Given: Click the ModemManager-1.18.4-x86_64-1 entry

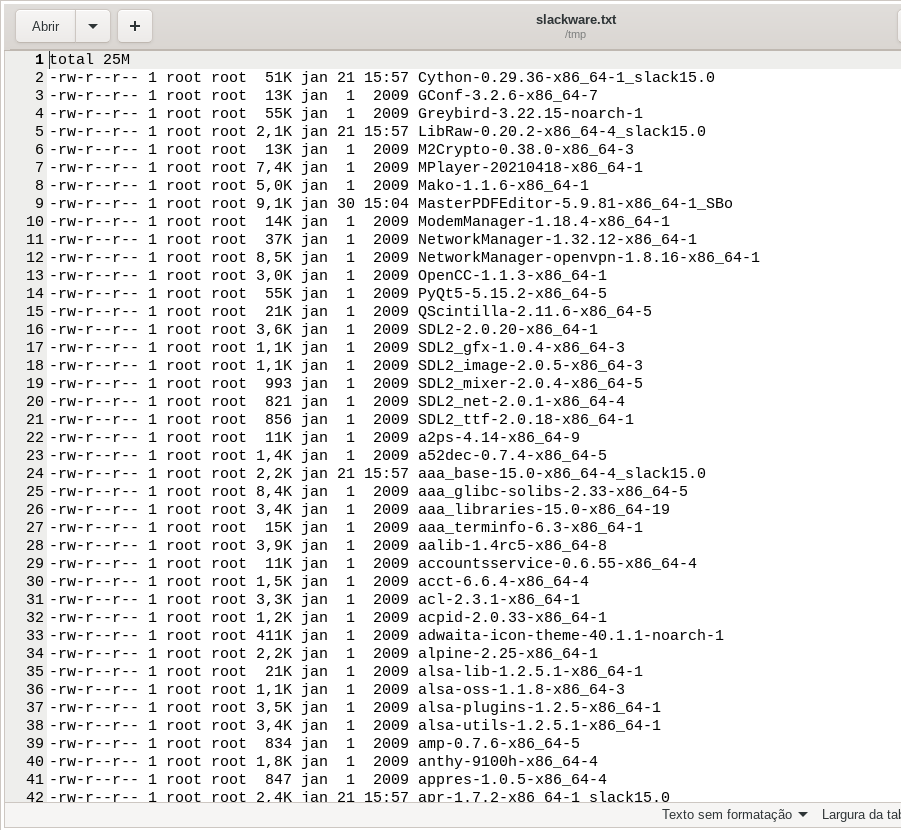Looking at the screenshot, I should [544, 221].
